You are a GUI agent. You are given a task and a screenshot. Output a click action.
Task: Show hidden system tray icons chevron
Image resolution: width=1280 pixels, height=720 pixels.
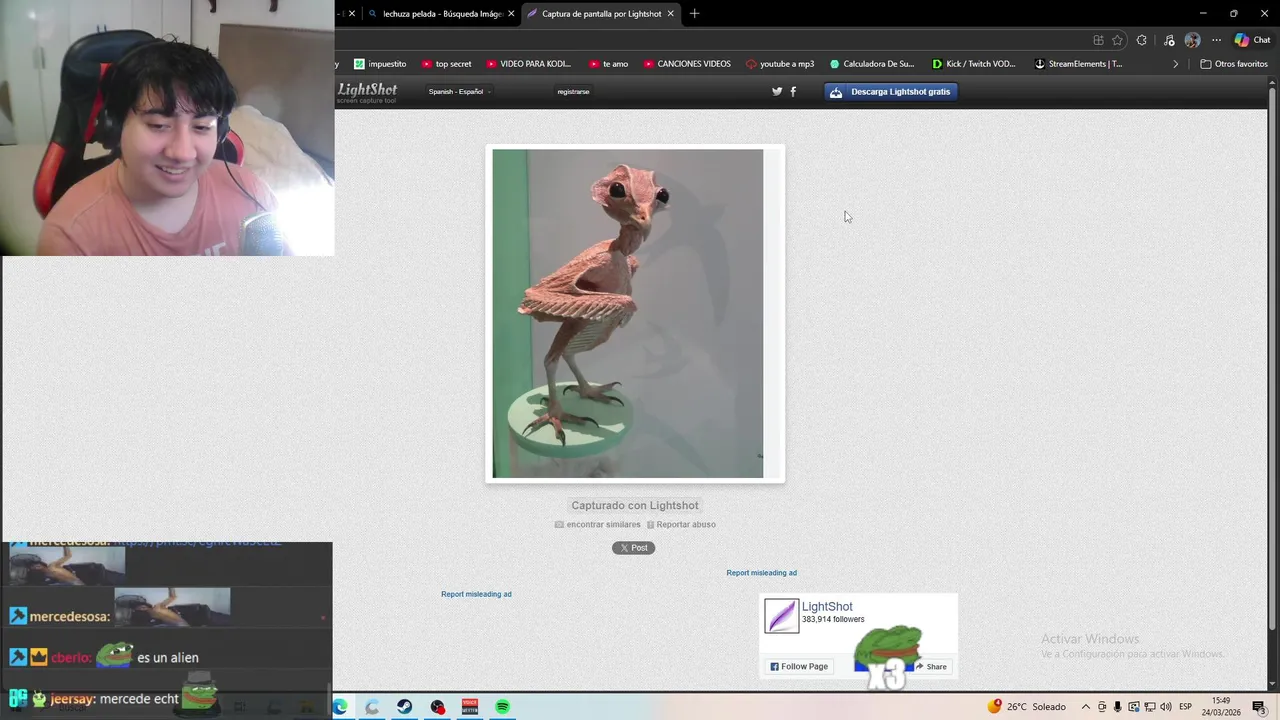(1086, 707)
